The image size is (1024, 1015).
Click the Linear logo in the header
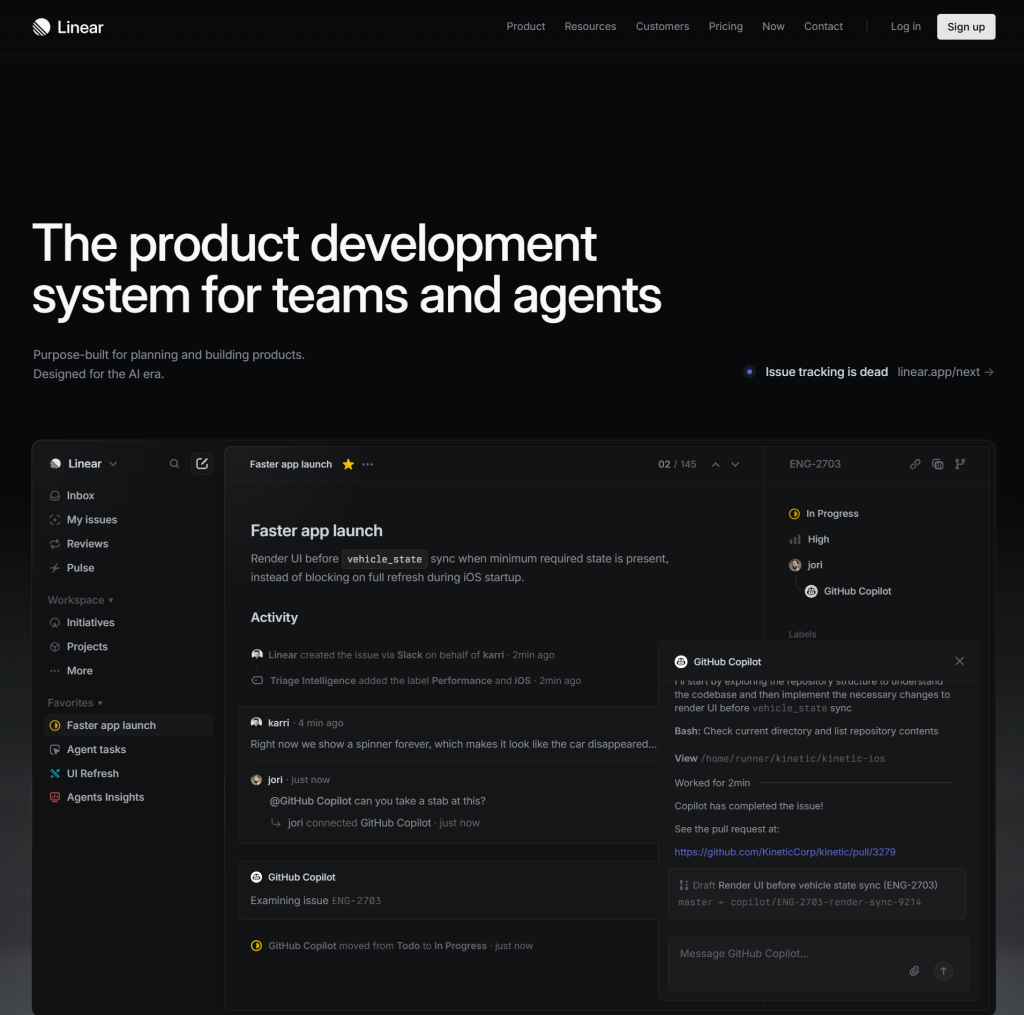[x=68, y=27]
